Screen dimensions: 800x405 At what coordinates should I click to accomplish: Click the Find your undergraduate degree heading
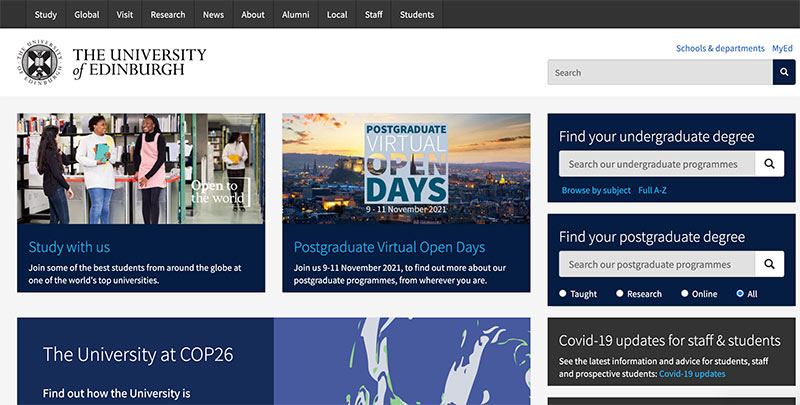(657, 137)
